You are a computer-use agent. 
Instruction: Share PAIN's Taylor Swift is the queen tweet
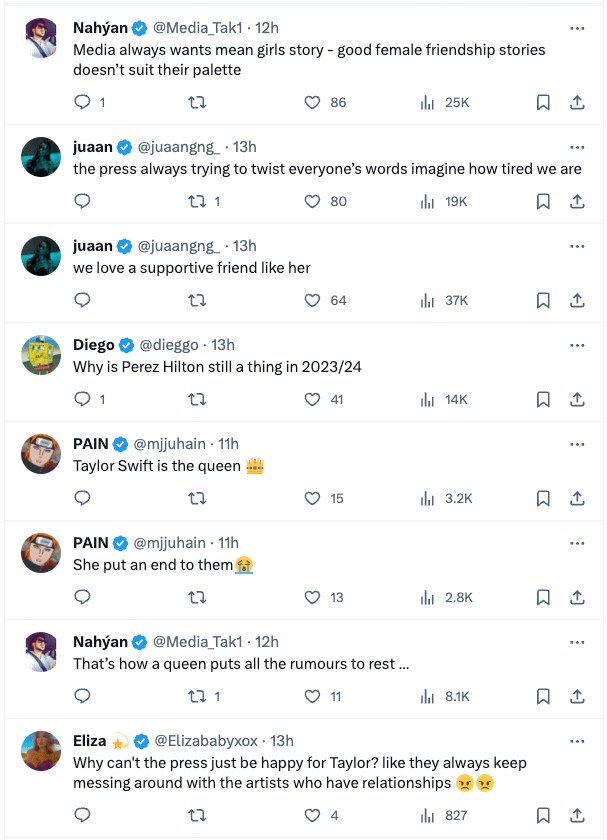[x=577, y=498]
